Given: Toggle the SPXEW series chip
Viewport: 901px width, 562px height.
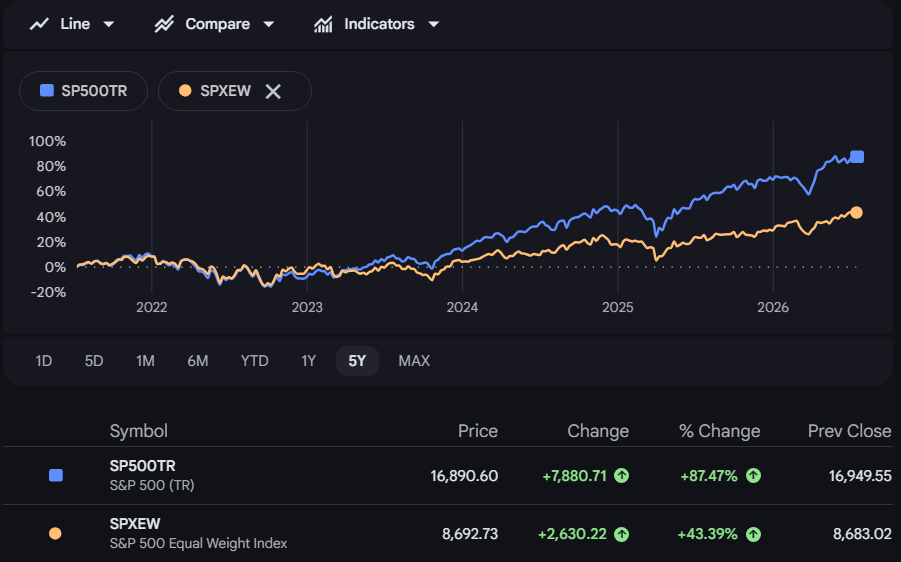Looking at the screenshot, I should [234, 91].
